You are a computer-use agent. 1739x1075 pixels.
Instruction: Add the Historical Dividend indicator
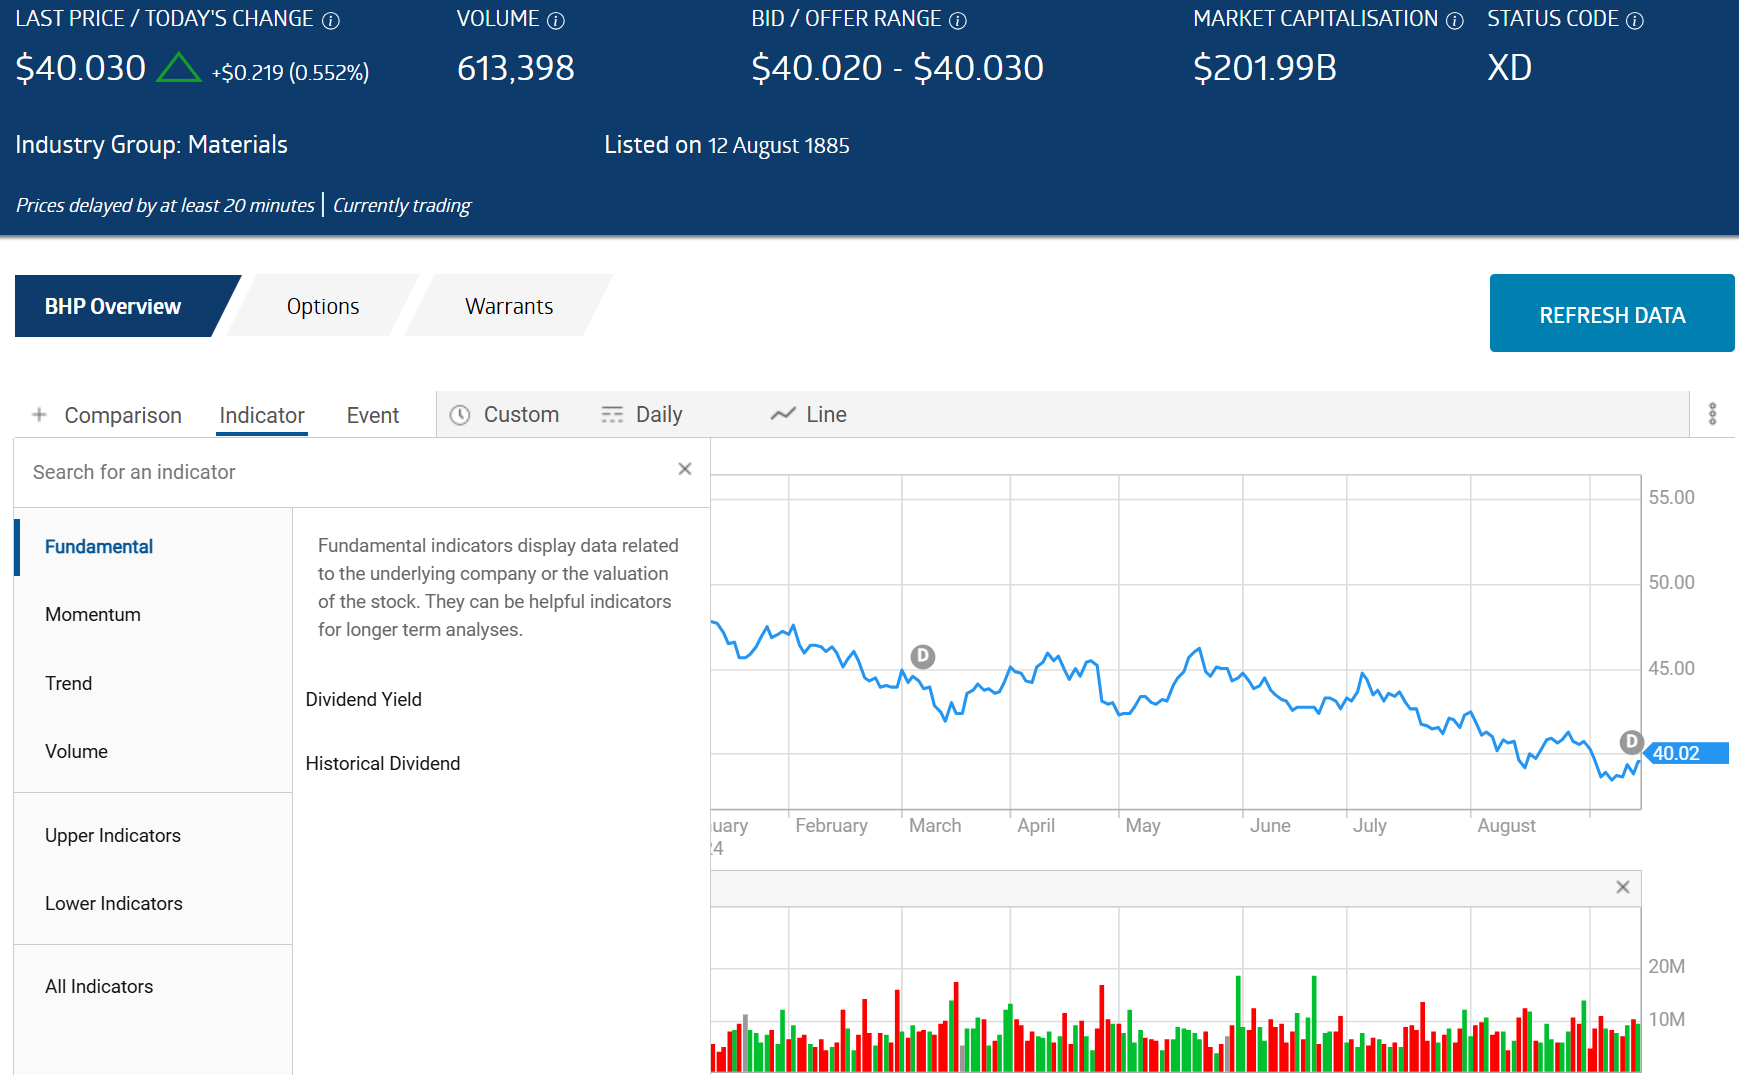click(383, 763)
